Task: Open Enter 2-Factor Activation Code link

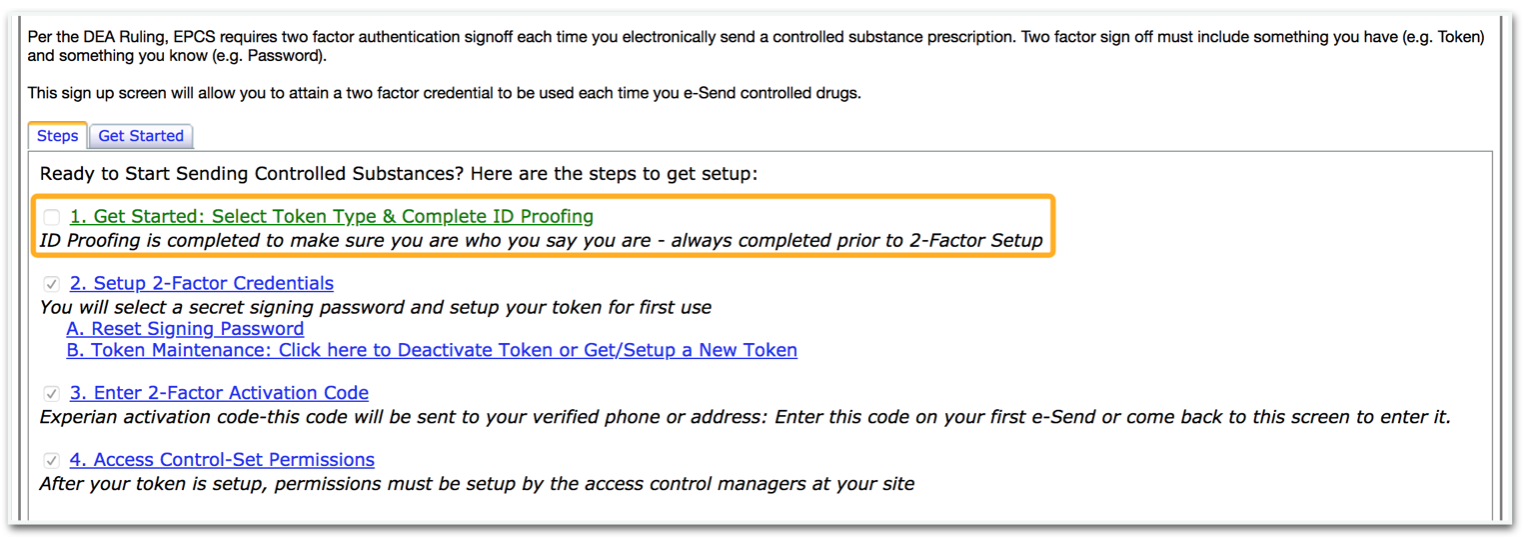Action: coord(219,393)
